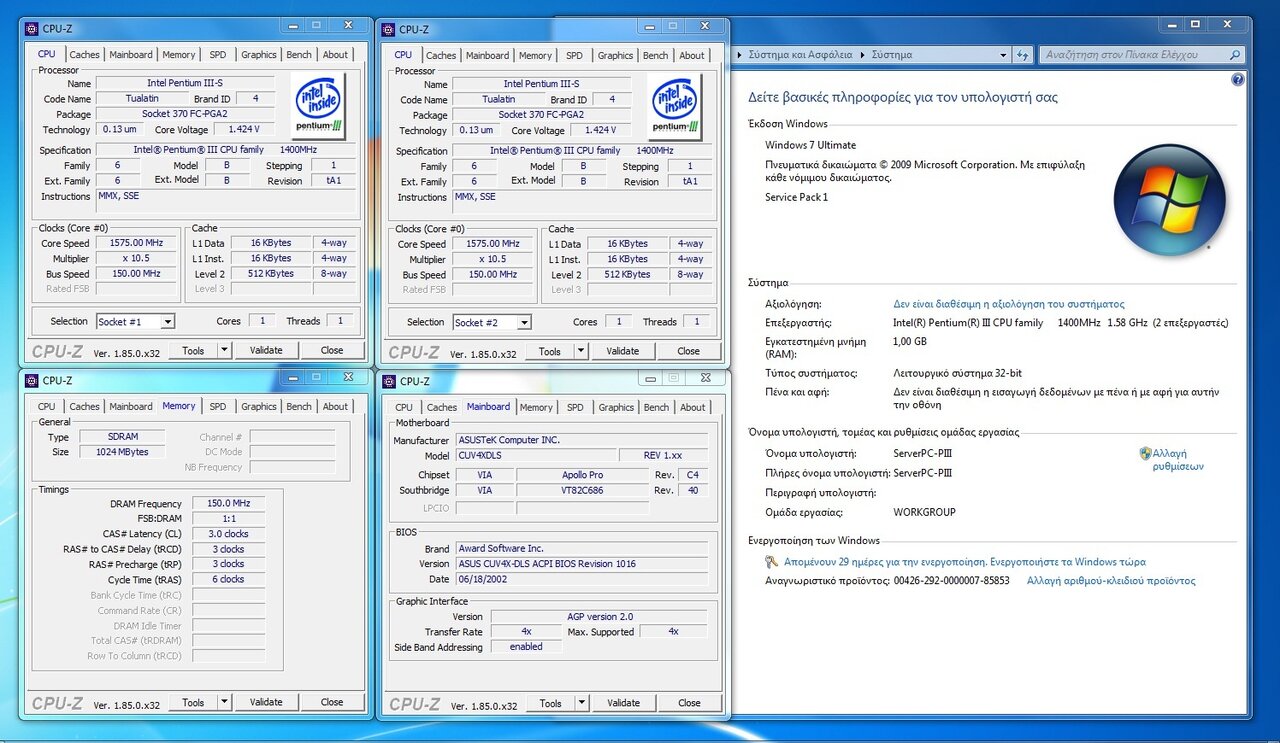
Task: Switch to Bench tab in the Memory window
Action: pos(299,407)
